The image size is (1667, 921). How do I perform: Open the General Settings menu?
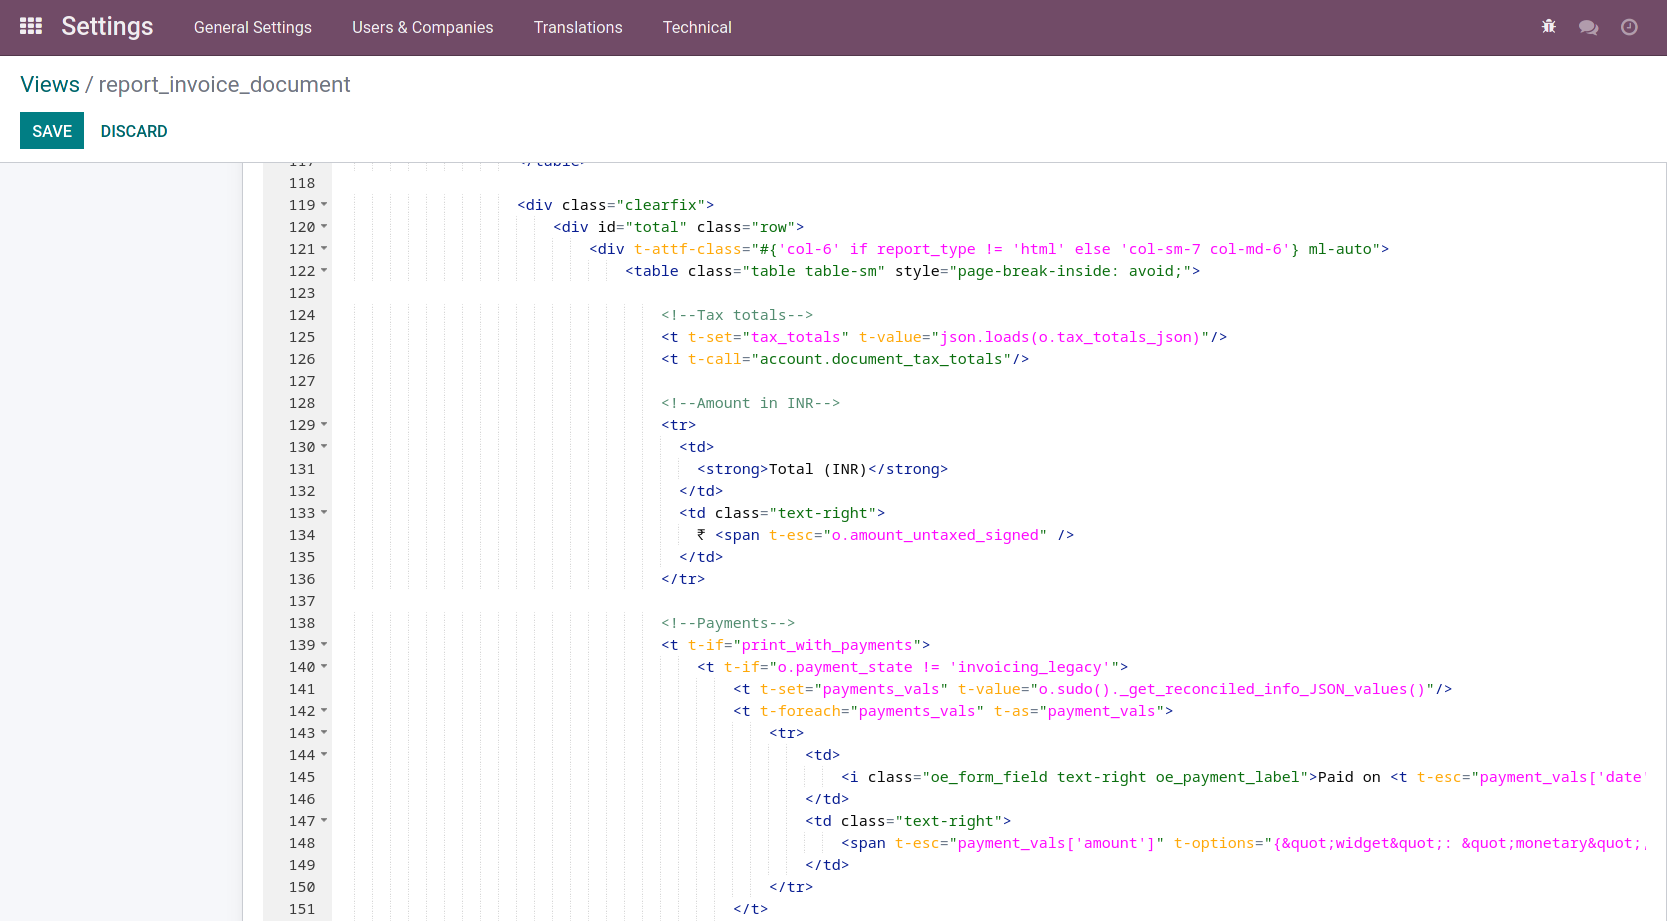pos(252,27)
